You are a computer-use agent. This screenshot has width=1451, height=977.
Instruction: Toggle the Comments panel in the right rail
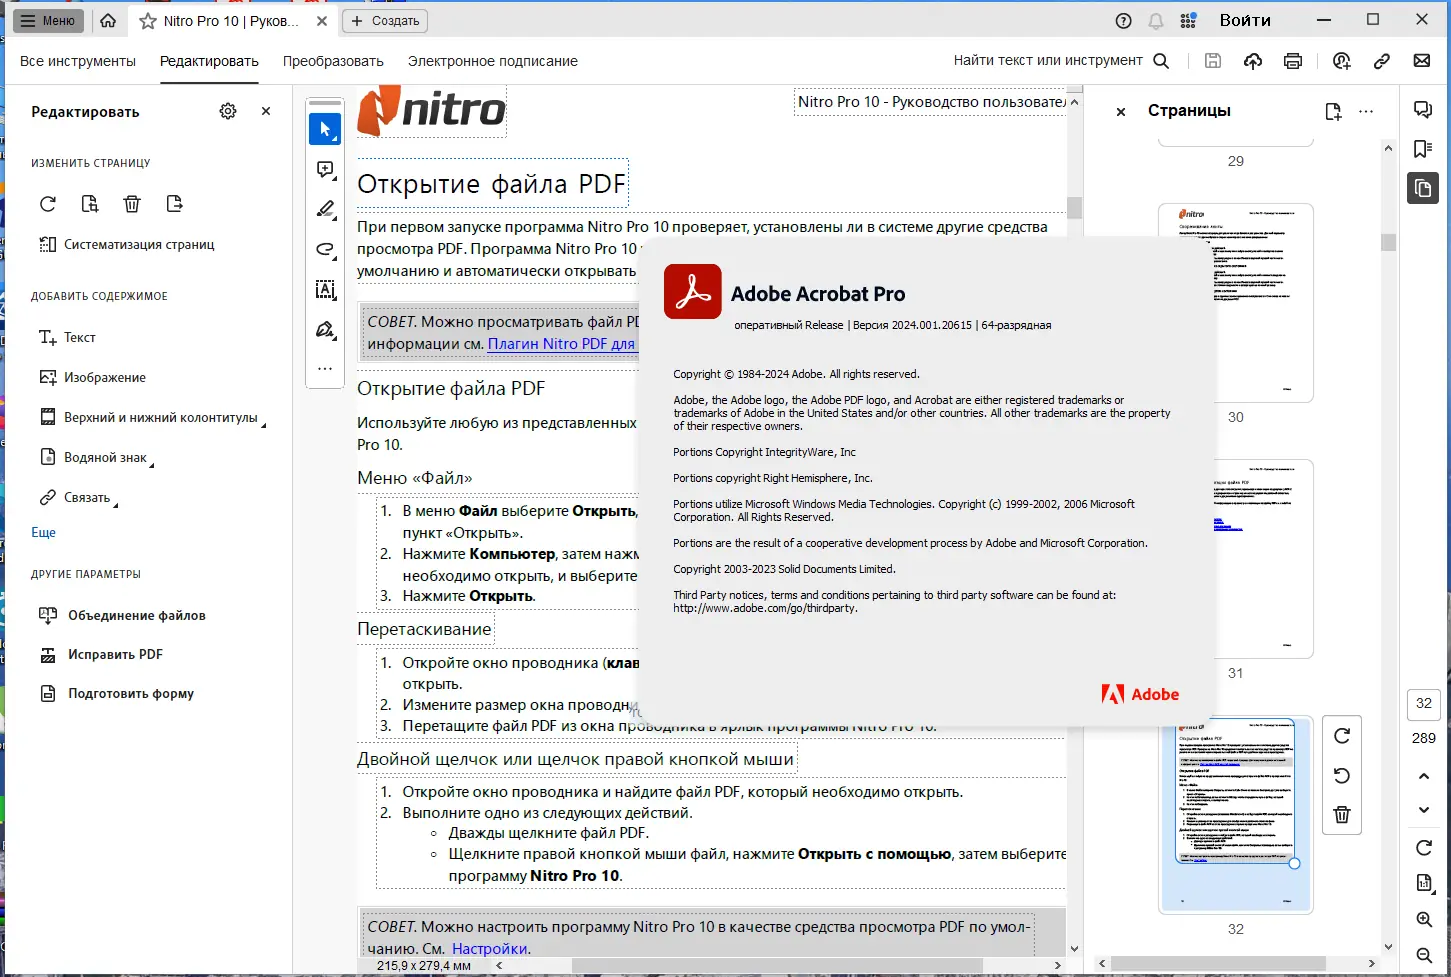(x=1423, y=110)
